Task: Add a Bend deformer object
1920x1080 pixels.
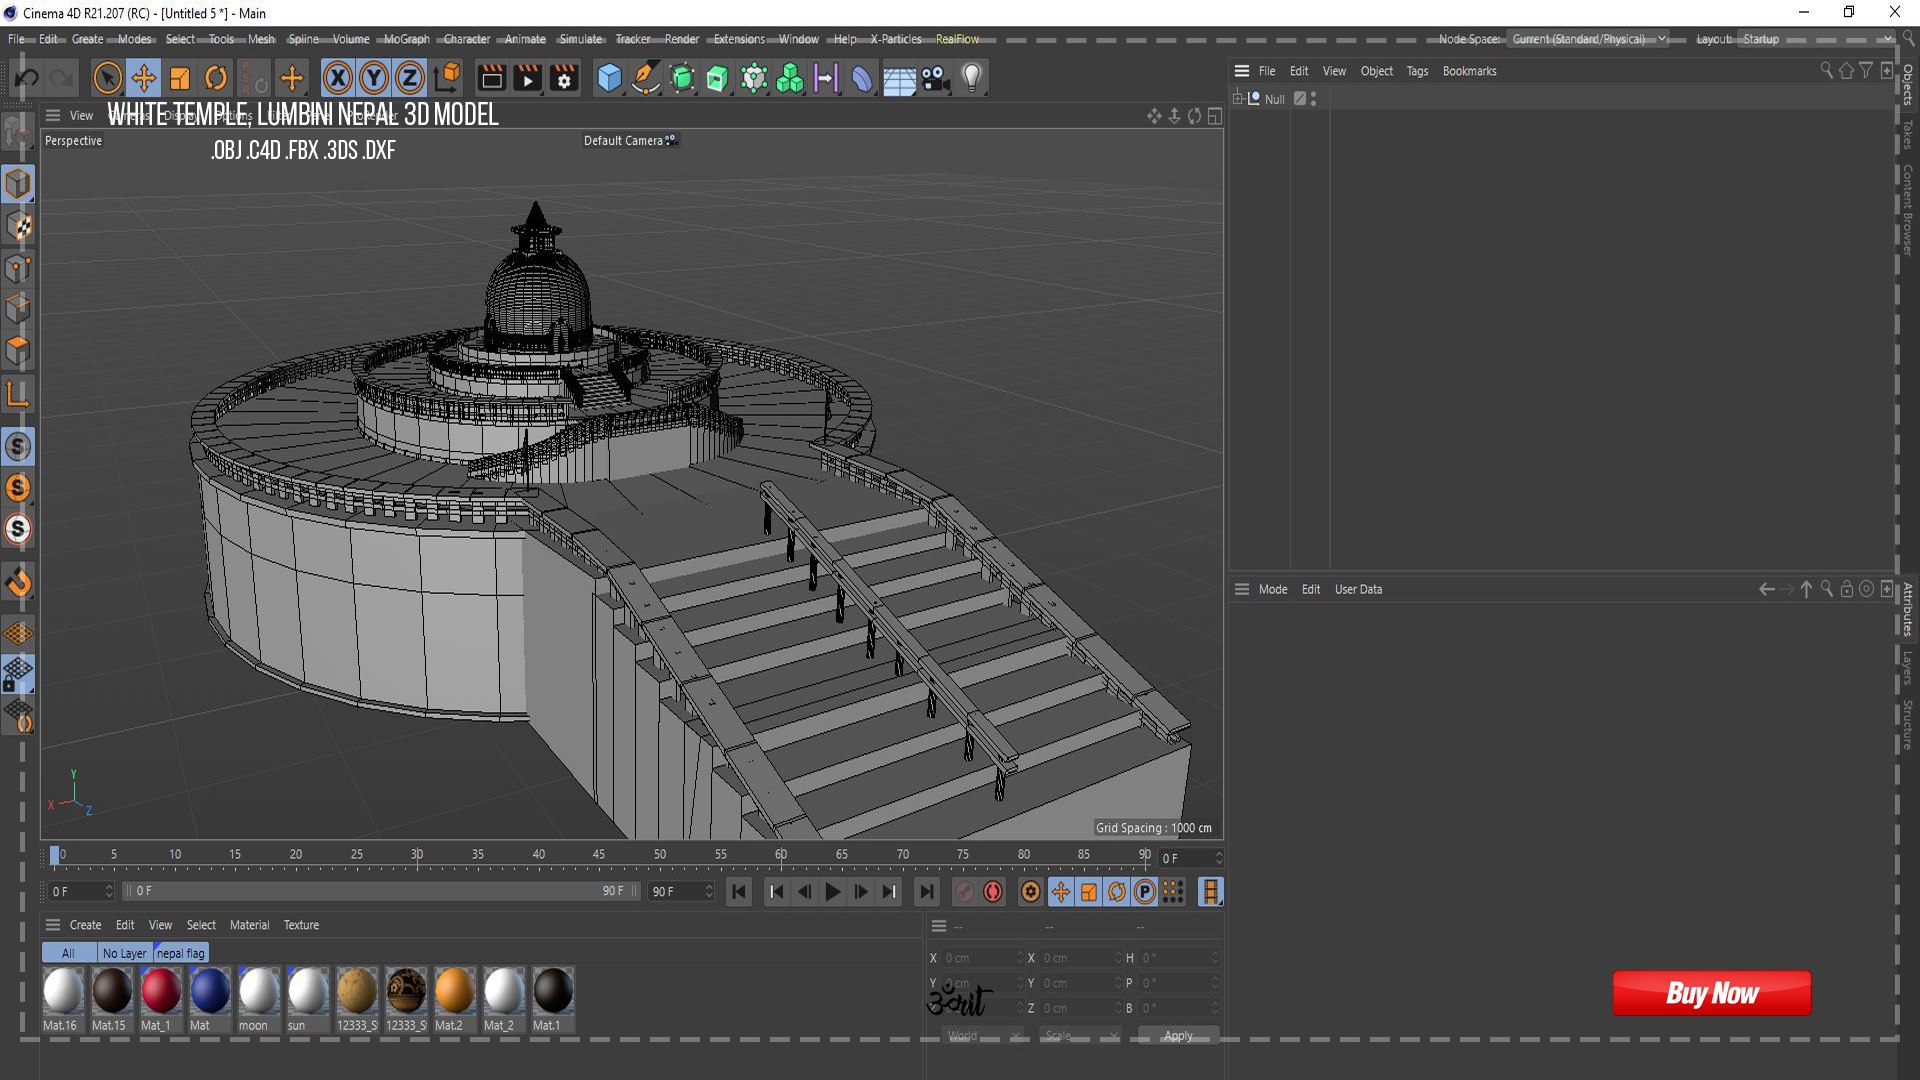Action: pyautogui.click(x=862, y=78)
